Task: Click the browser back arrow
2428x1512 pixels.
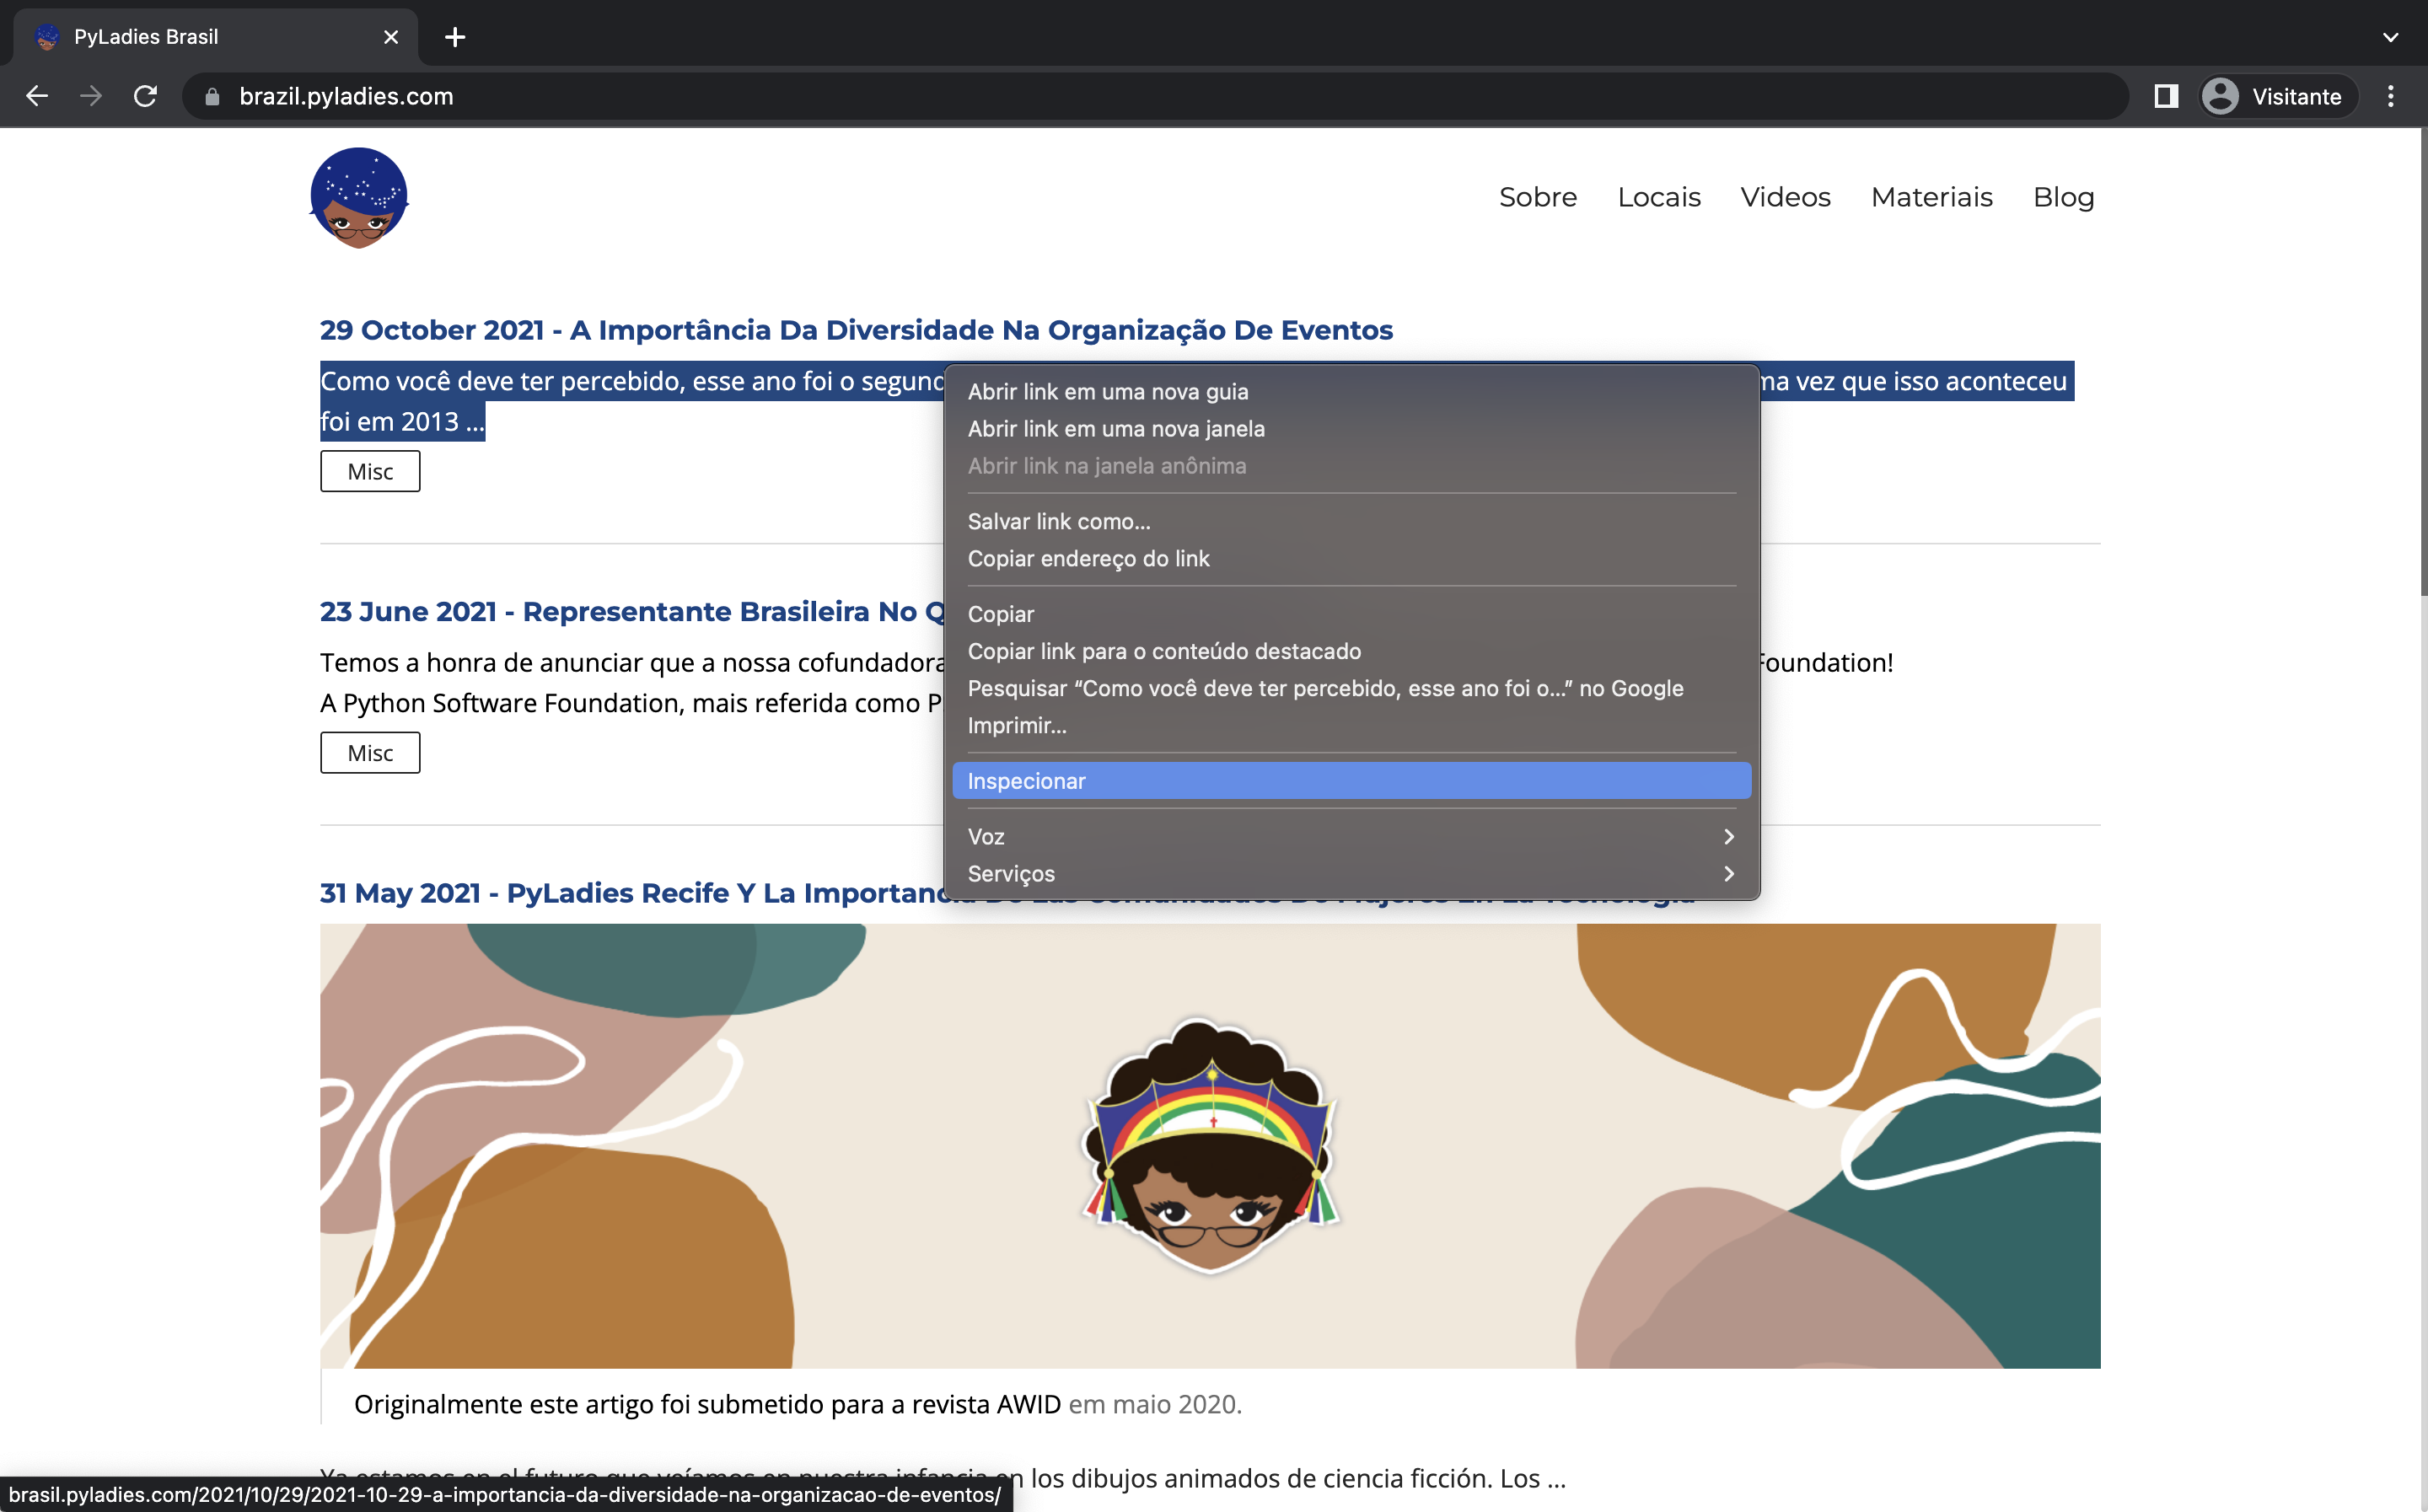Action: click(x=37, y=96)
